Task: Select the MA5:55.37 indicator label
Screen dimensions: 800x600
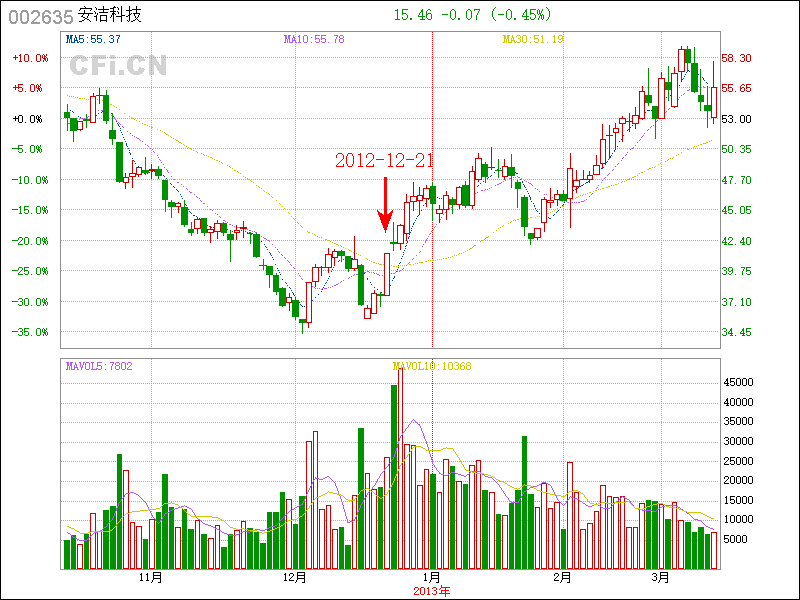Action: [x=93, y=39]
